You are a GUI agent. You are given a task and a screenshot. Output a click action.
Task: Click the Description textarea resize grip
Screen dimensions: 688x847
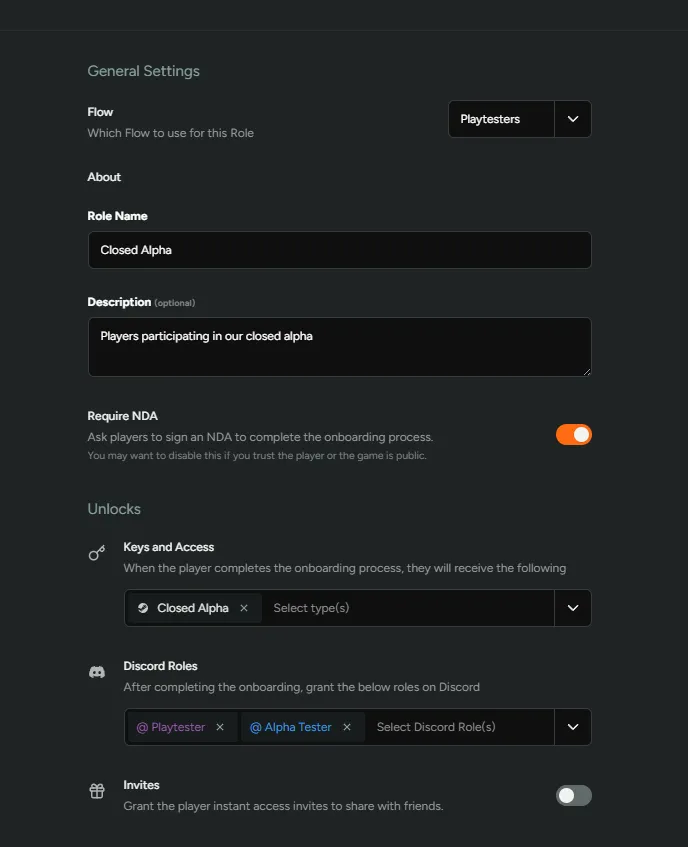coord(587,371)
